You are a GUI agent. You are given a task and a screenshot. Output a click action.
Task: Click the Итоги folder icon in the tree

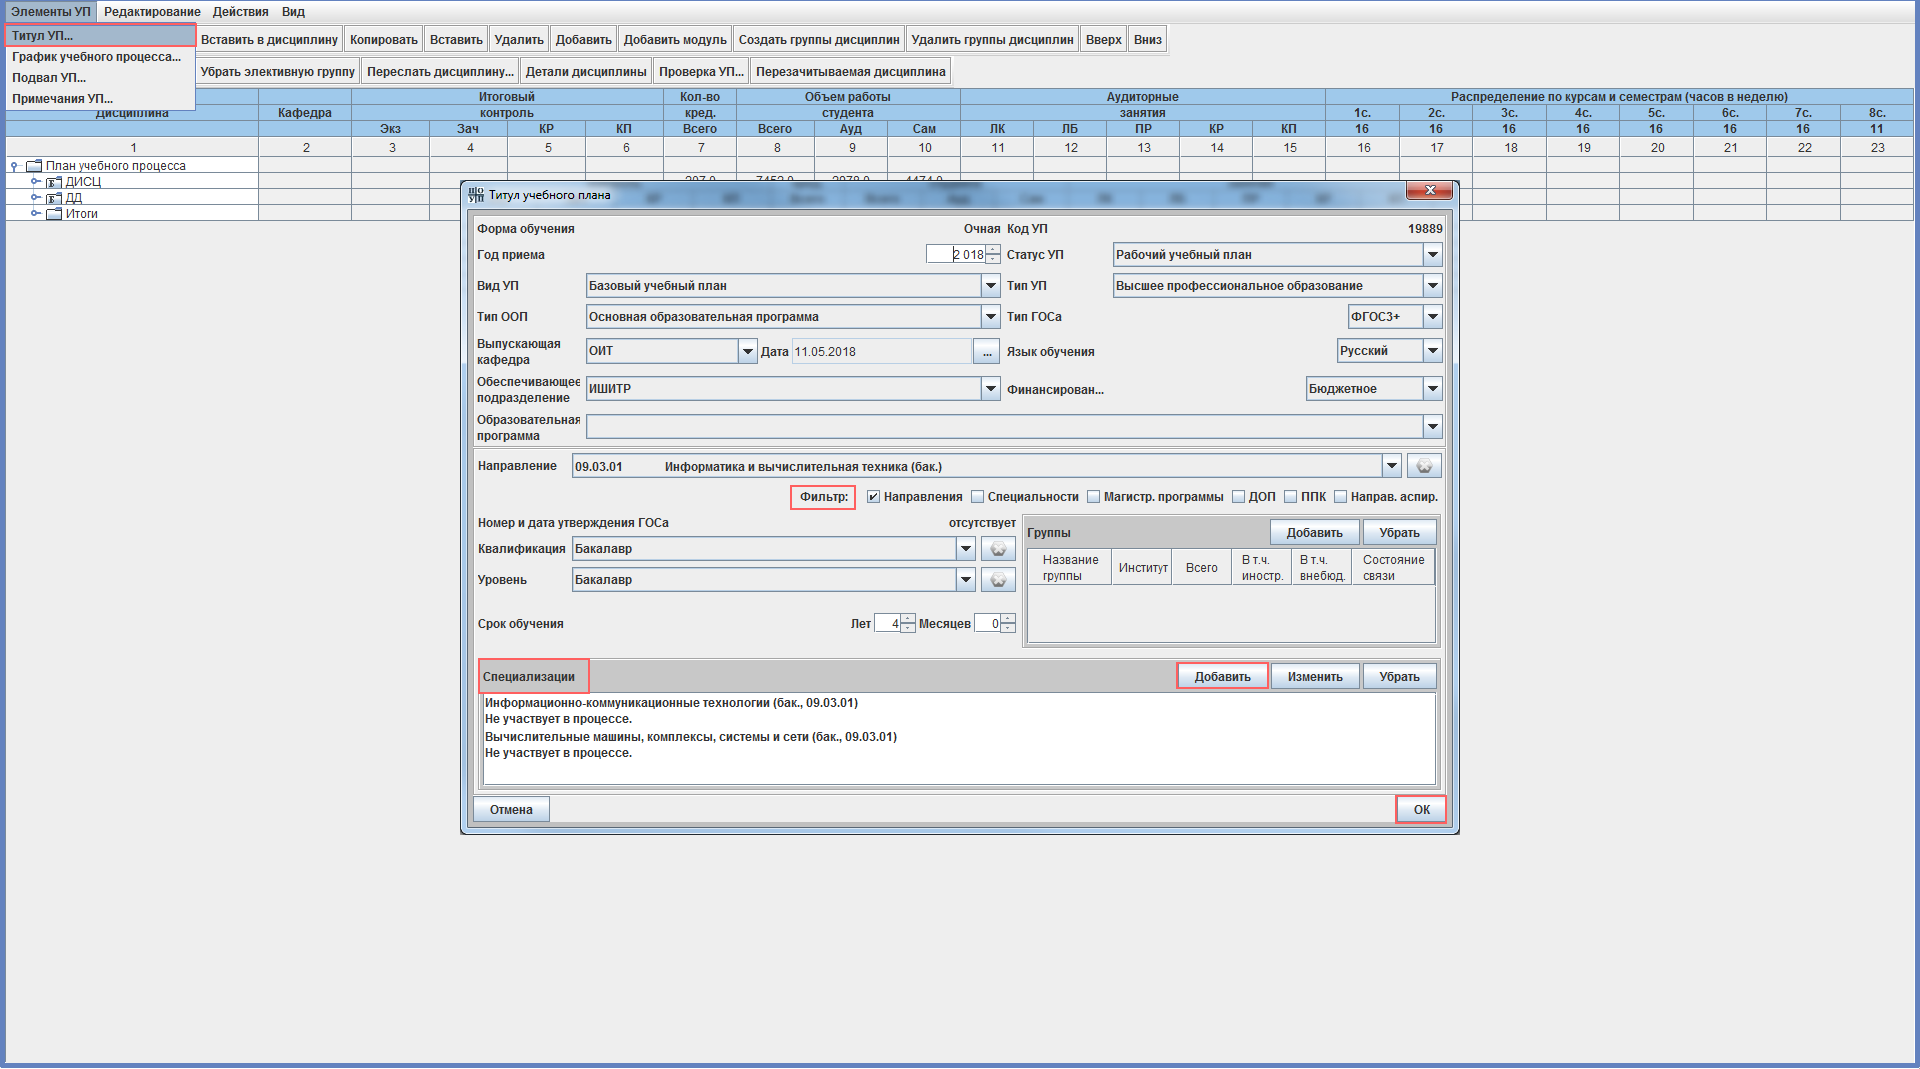pos(54,214)
